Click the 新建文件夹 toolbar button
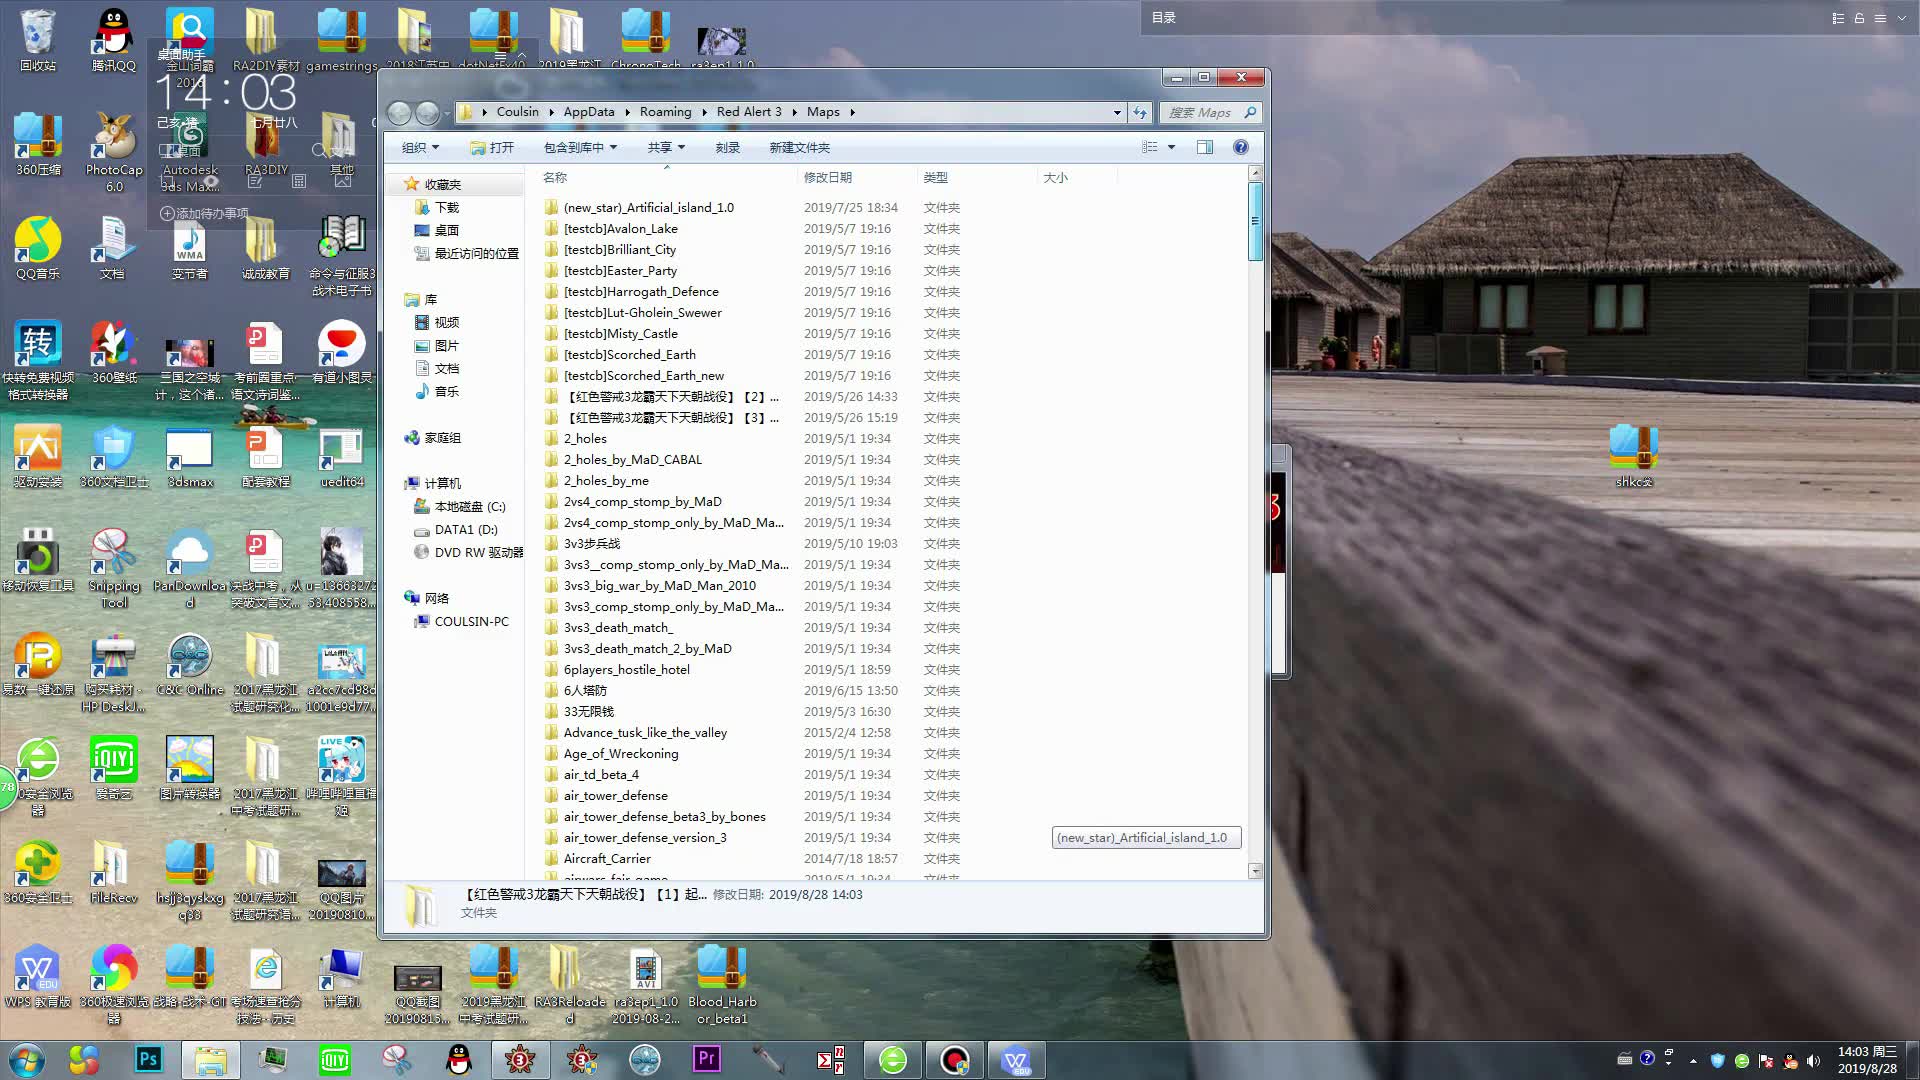This screenshot has width=1920, height=1080. [799, 147]
